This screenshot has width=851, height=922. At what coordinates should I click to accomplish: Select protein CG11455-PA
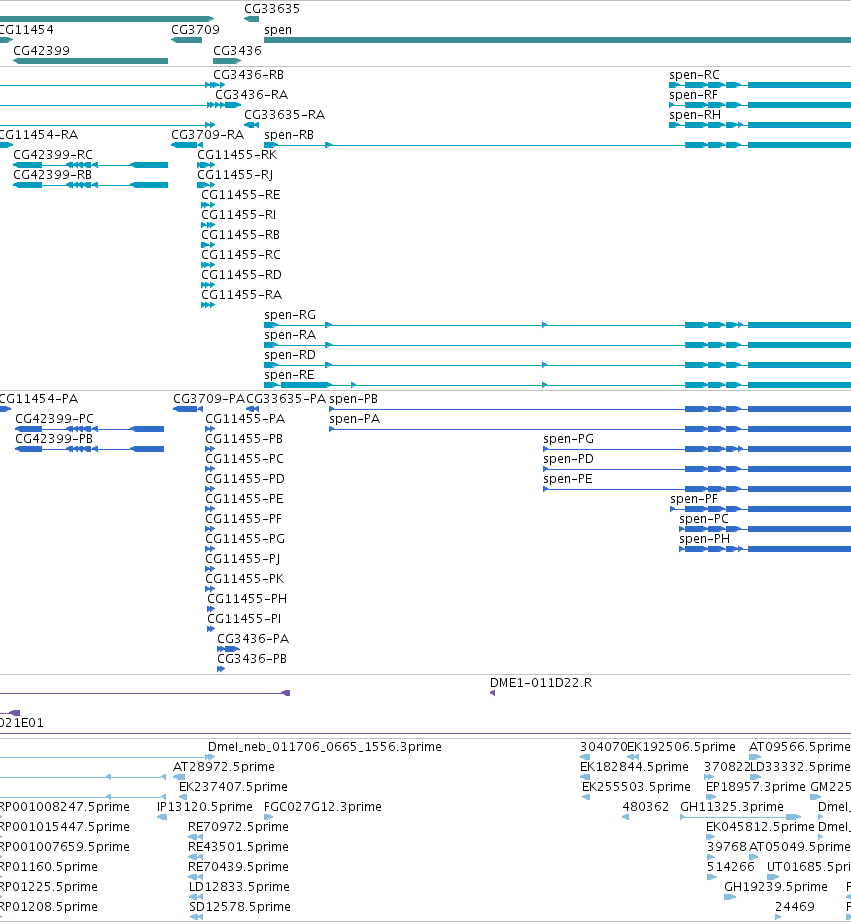(x=245, y=419)
